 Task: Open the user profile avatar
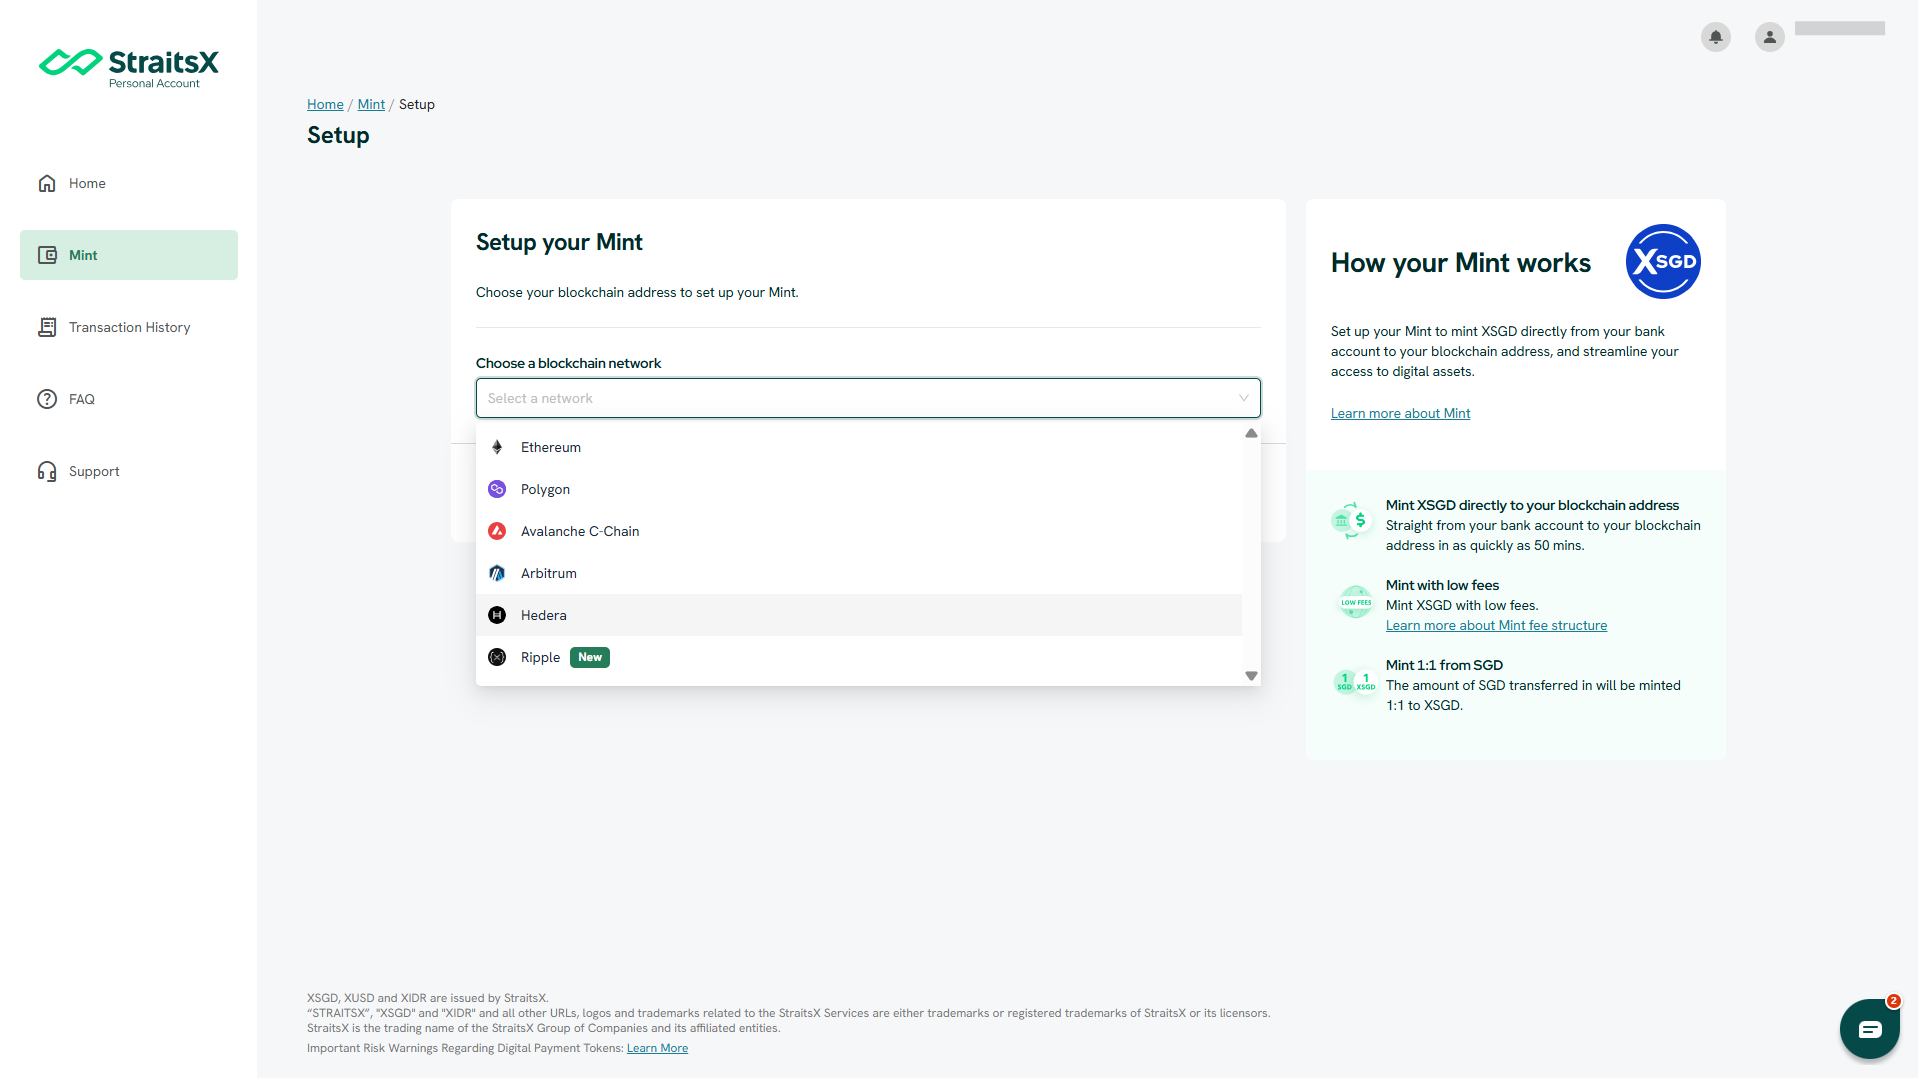coord(1769,37)
